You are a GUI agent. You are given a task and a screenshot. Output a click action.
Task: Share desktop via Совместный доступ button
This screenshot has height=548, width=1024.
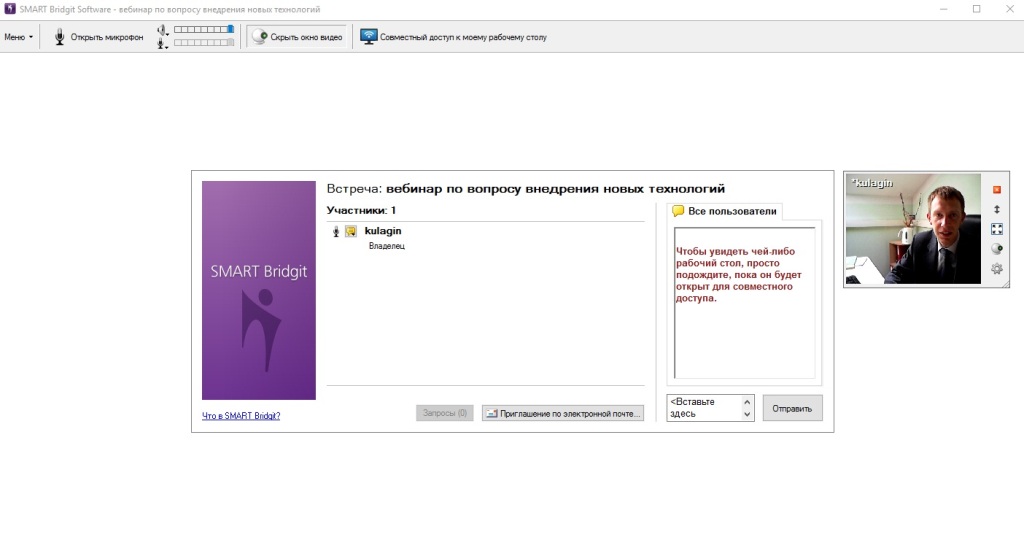454,37
